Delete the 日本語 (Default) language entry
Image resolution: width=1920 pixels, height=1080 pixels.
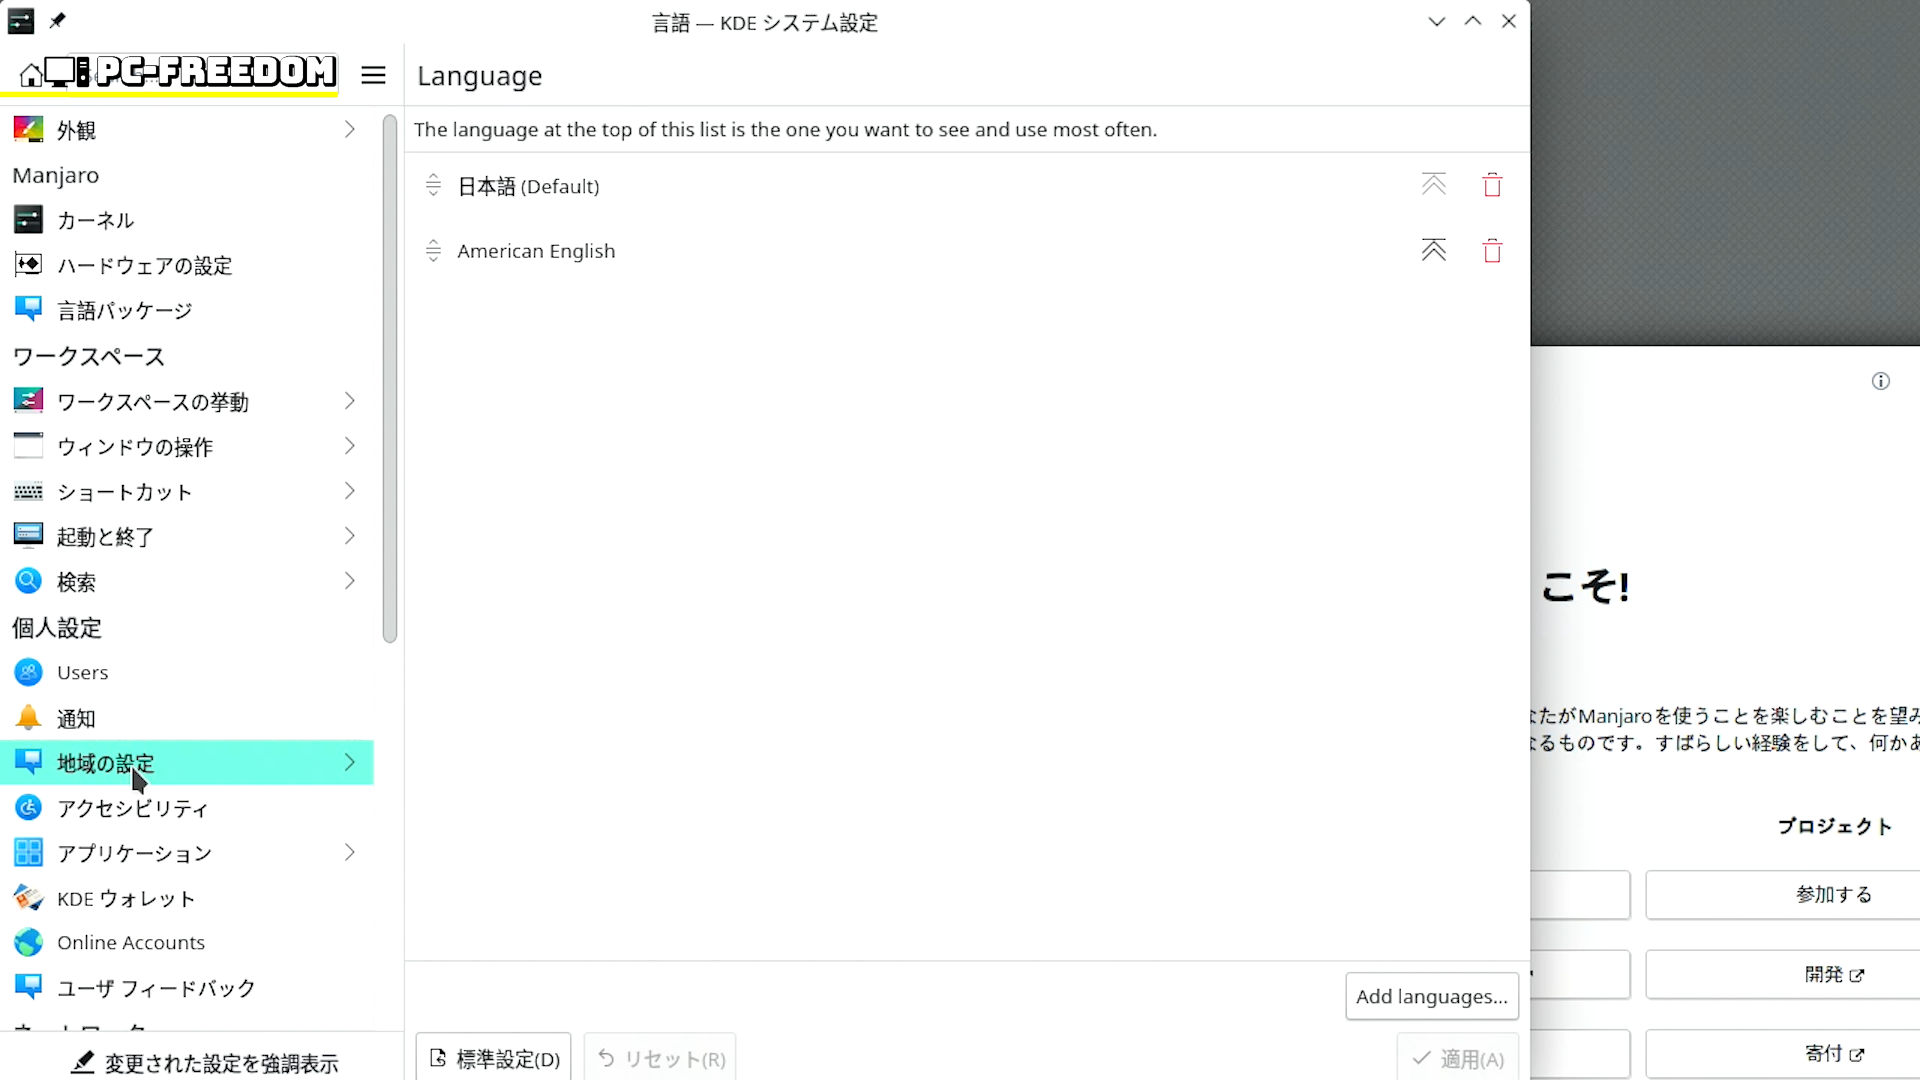[1492, 186]
